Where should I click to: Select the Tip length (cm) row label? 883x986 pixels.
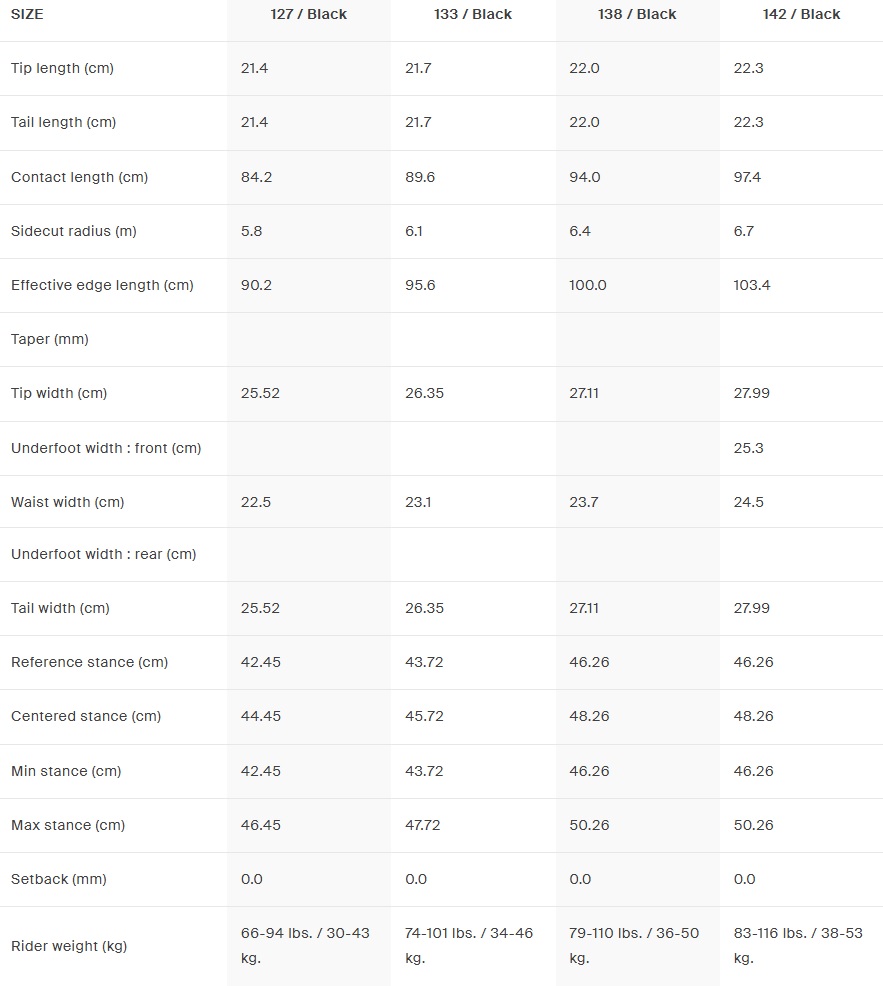pyautogui.click(x=62, y=68)
